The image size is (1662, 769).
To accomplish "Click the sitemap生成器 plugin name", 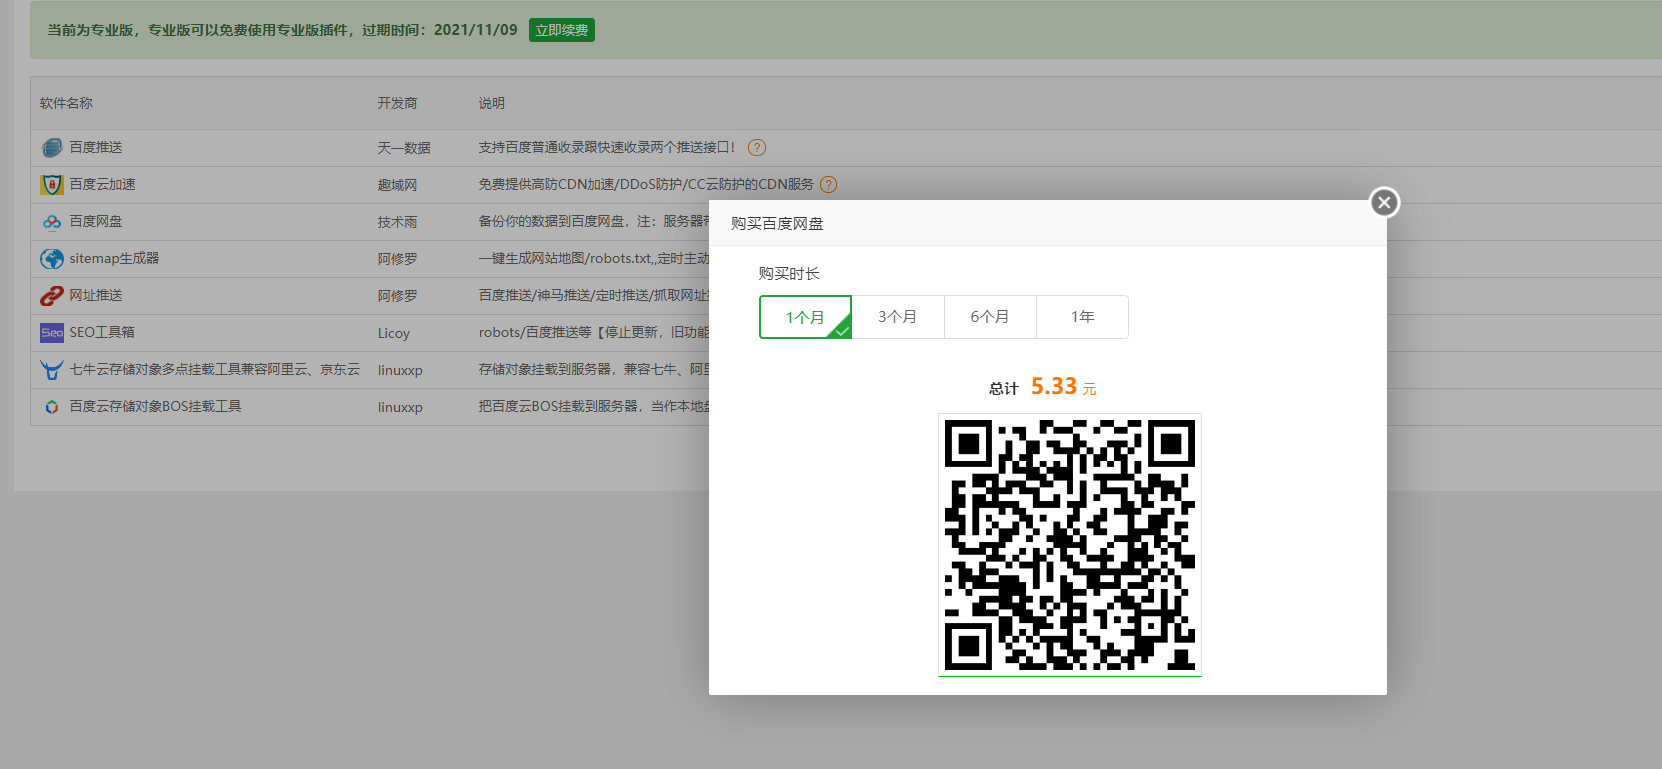I will (x=114, y=258).
